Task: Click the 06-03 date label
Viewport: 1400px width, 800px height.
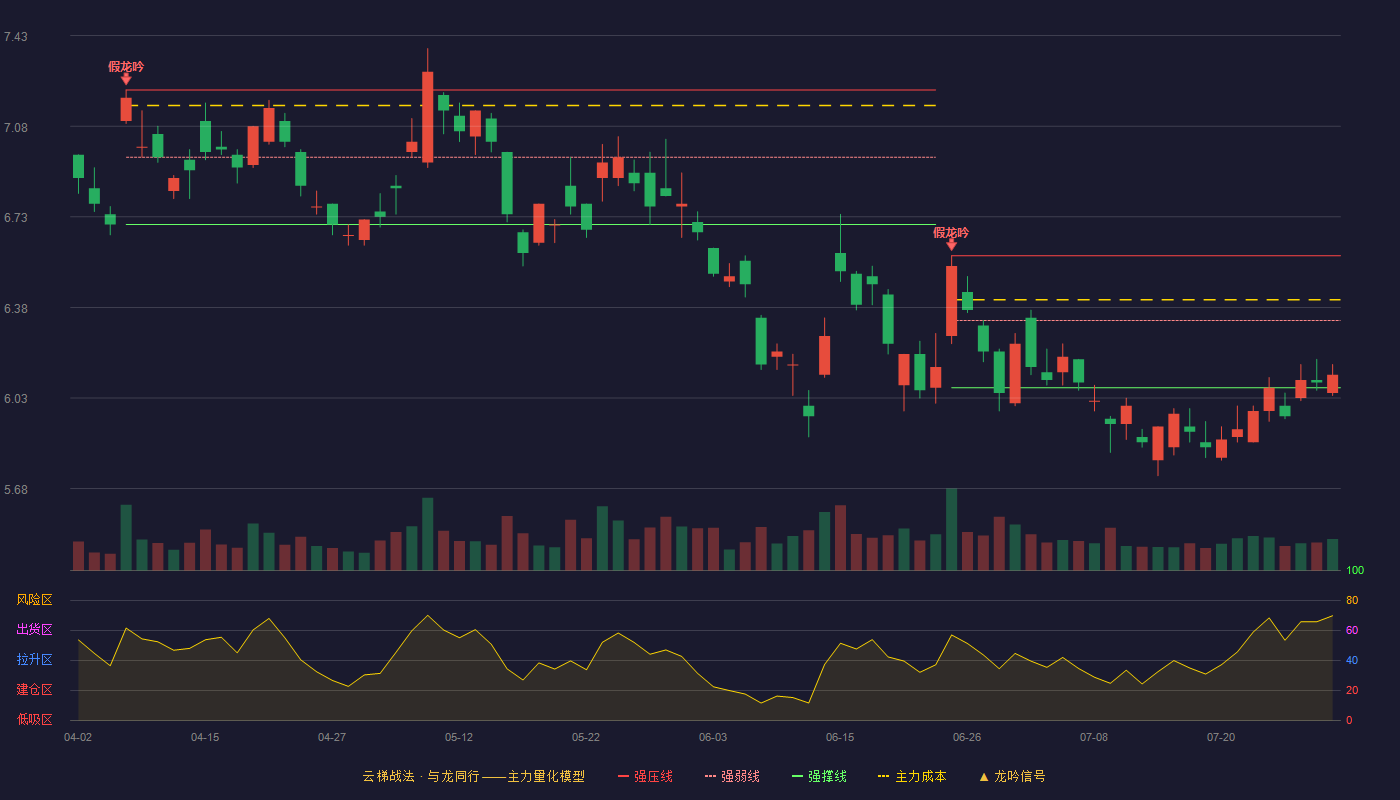Action: (713, 737)
